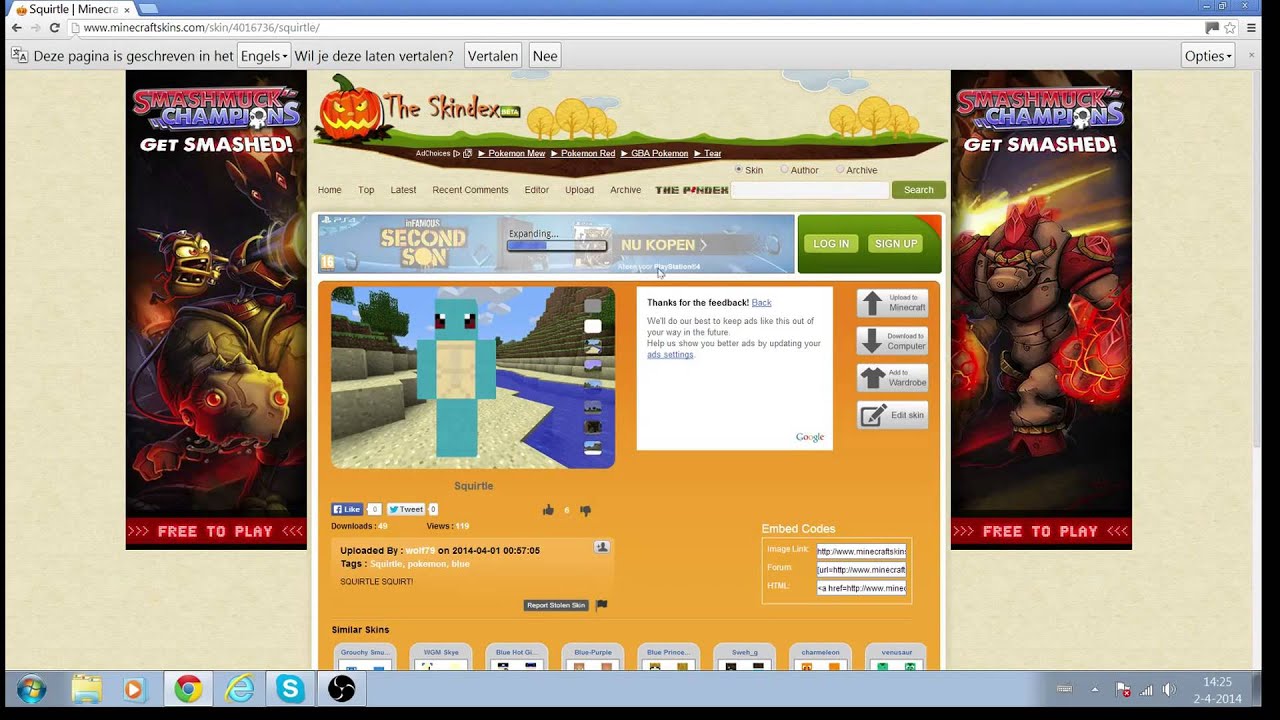Click the Back link in the ad box
1280x720 pixels.
pyautogui.click(x=761, y=303)
